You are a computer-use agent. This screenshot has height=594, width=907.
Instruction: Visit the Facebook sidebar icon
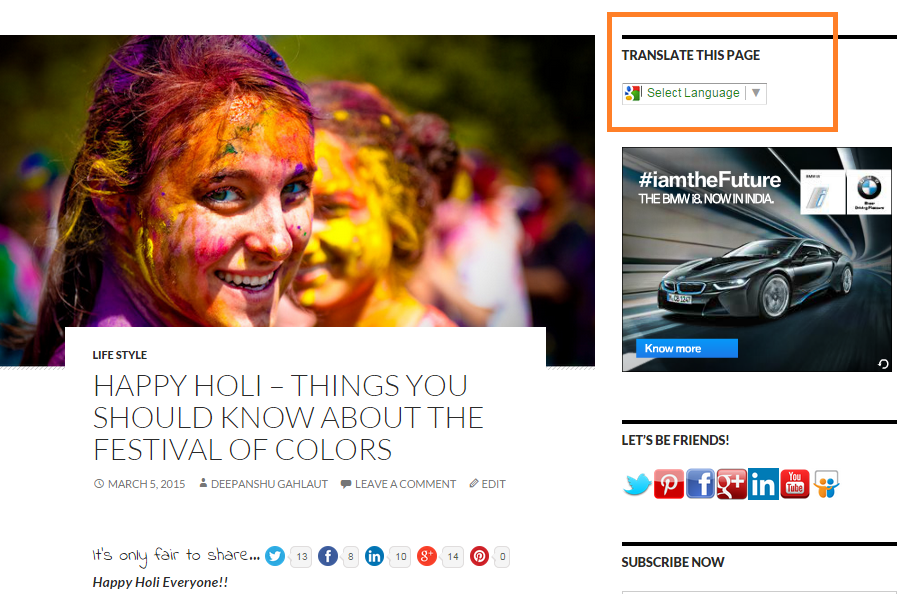(700, 484)
